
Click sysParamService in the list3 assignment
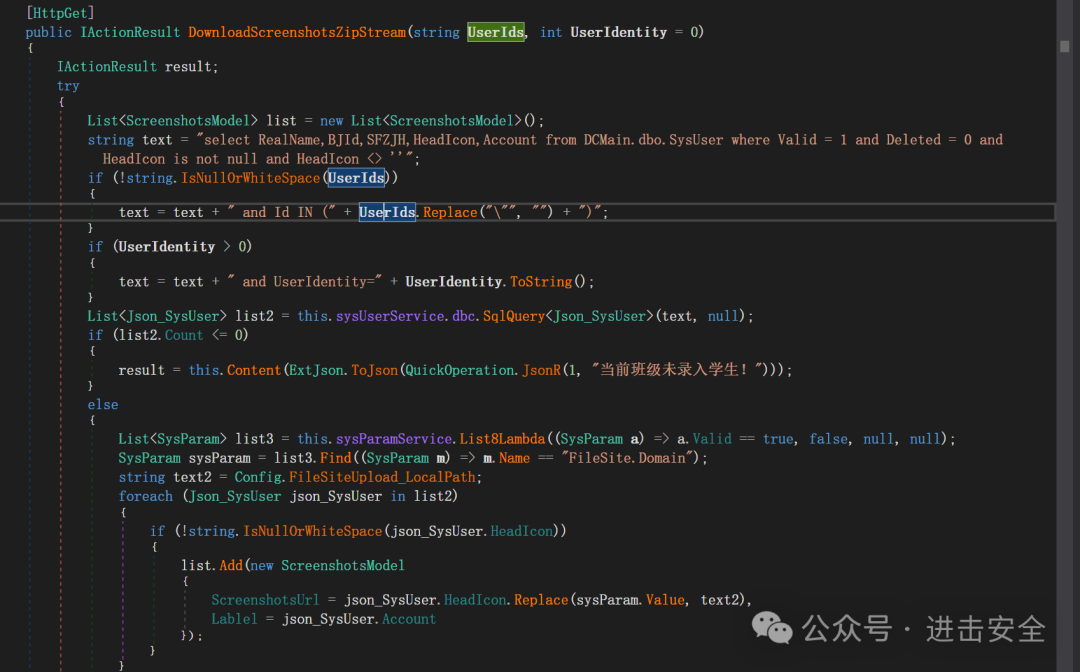393,439
